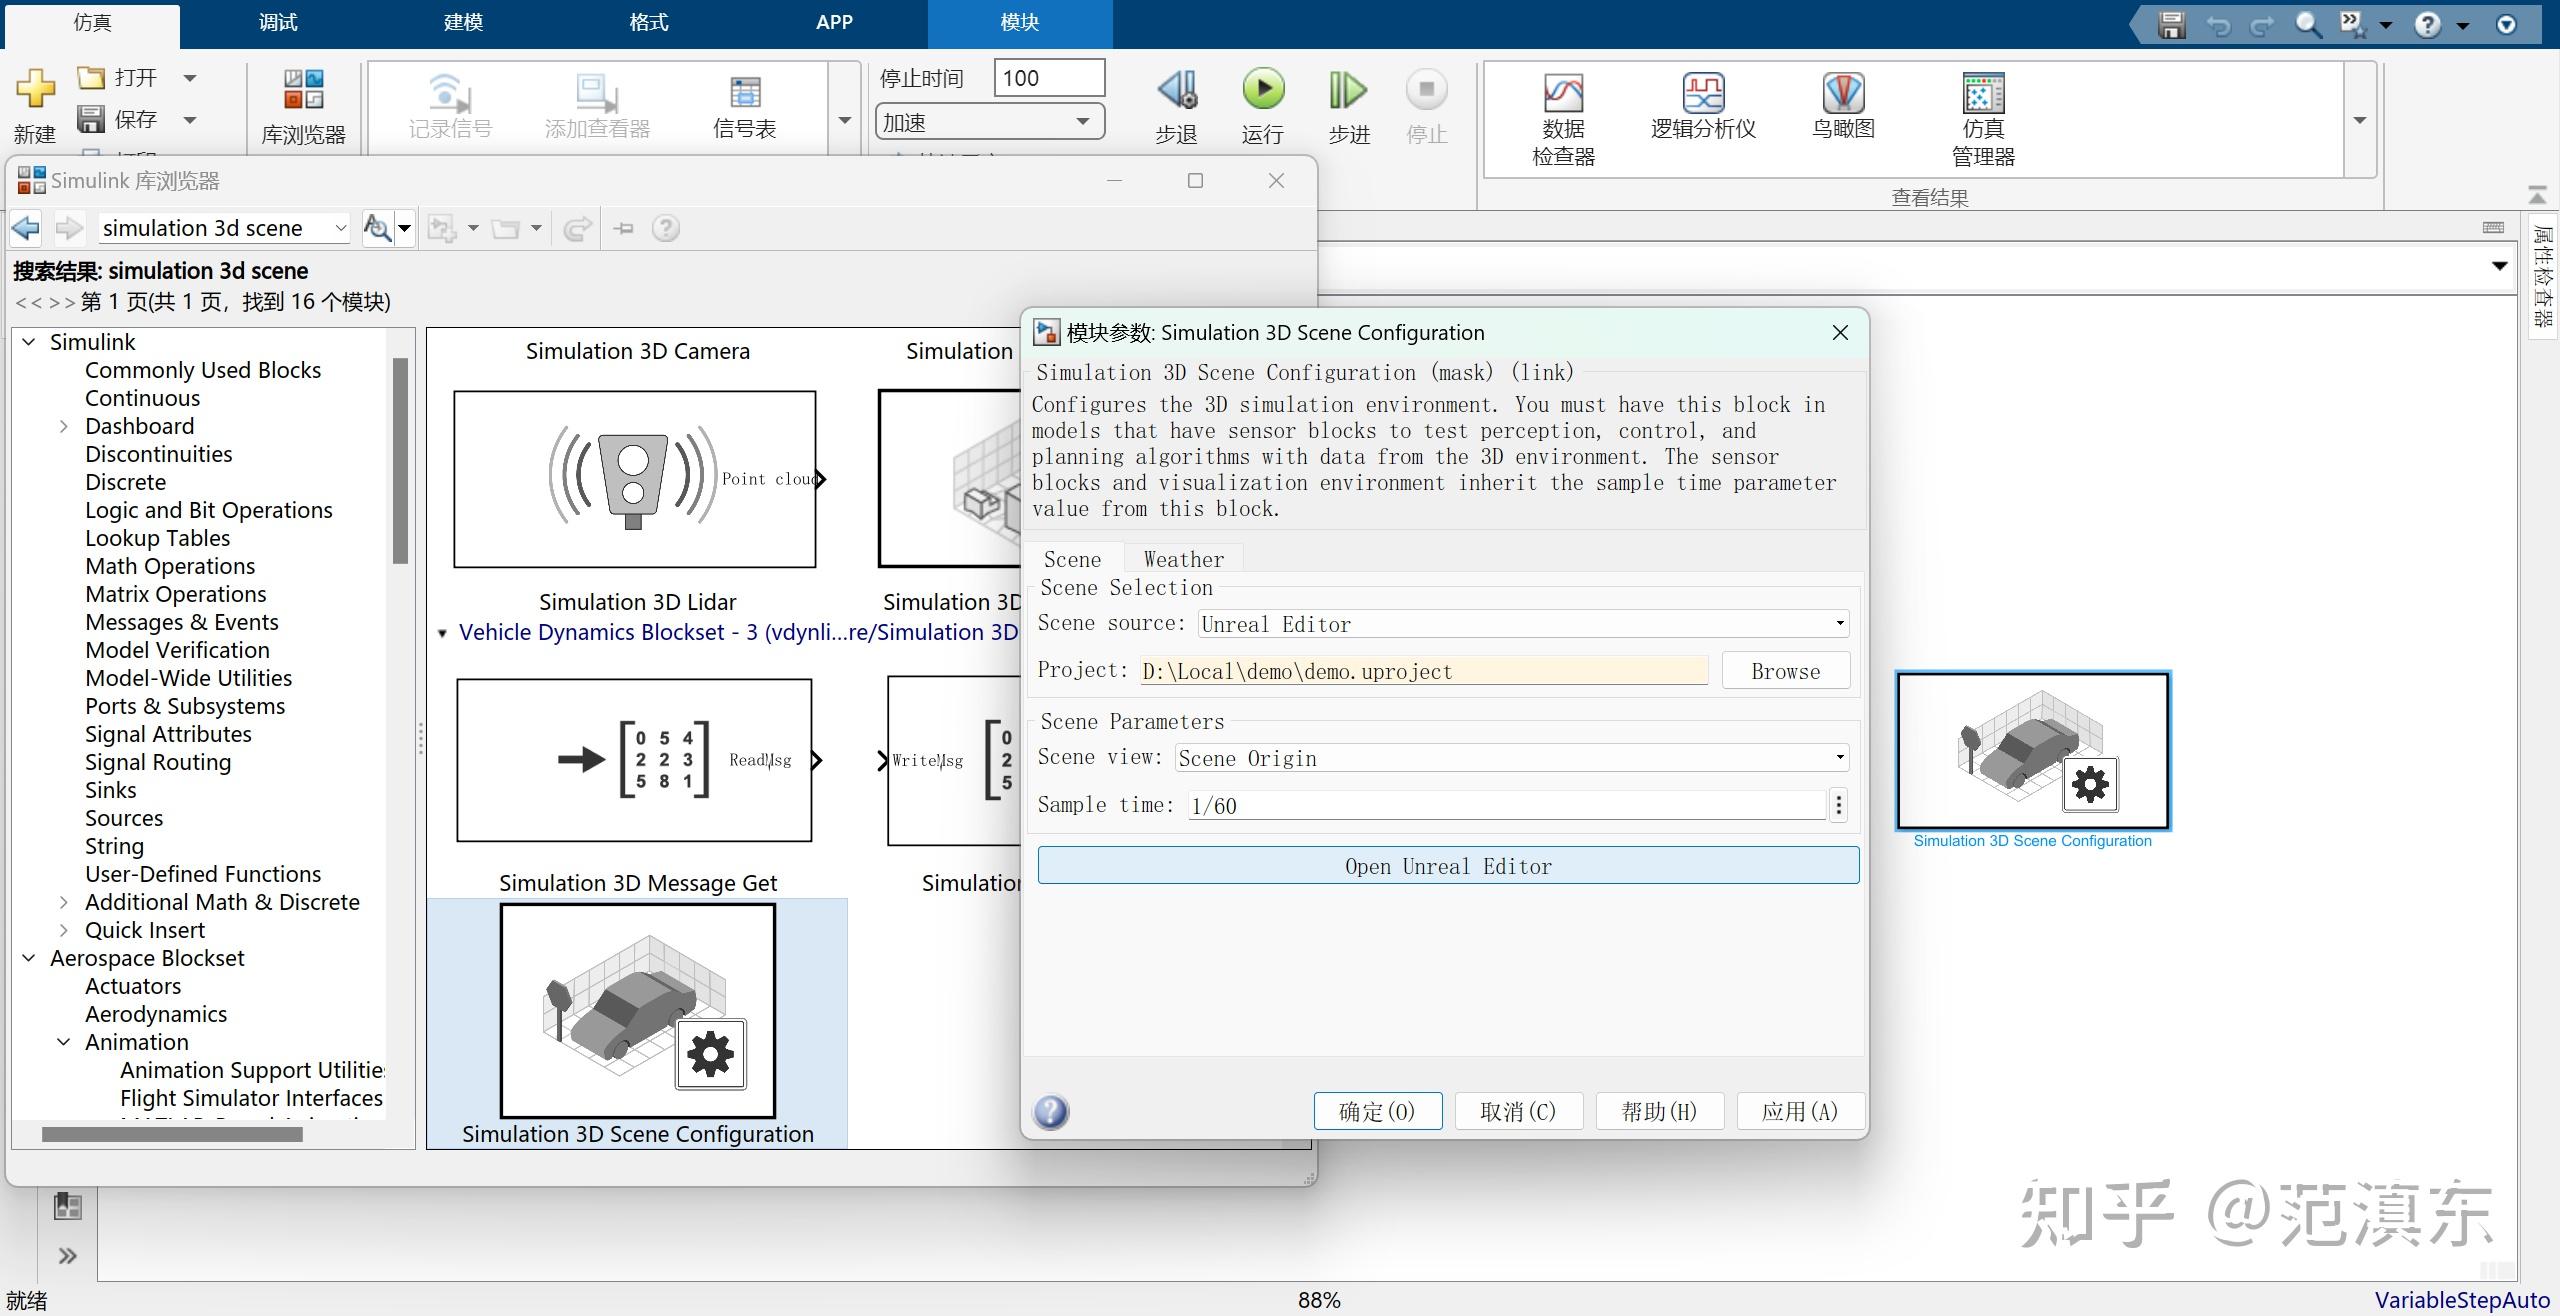Open the library search text dropdown arrow
2560x1316 pixels.
[340, 228]
